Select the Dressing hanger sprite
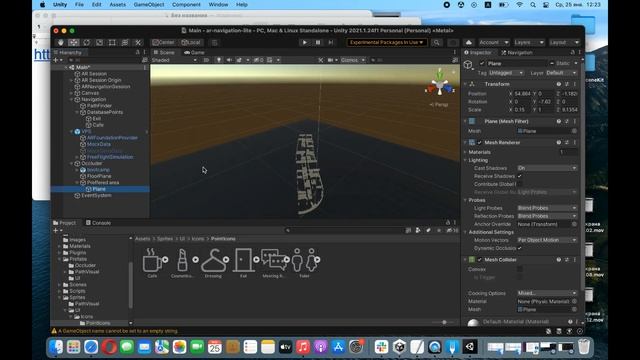Screen dimensions: 640x360 click(213, 263)
